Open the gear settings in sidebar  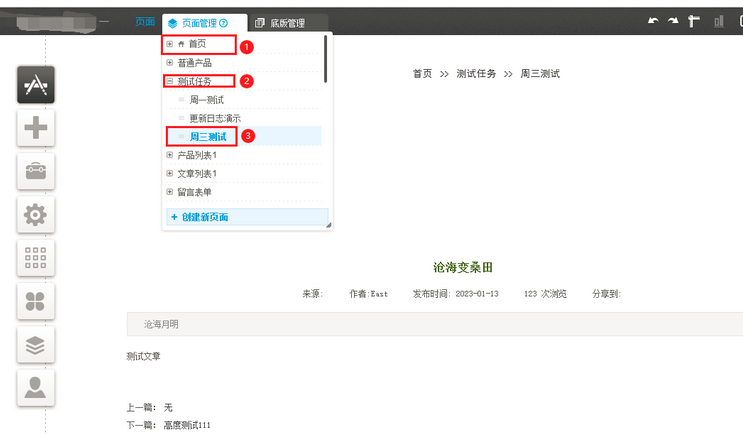(x=36, y=215)
